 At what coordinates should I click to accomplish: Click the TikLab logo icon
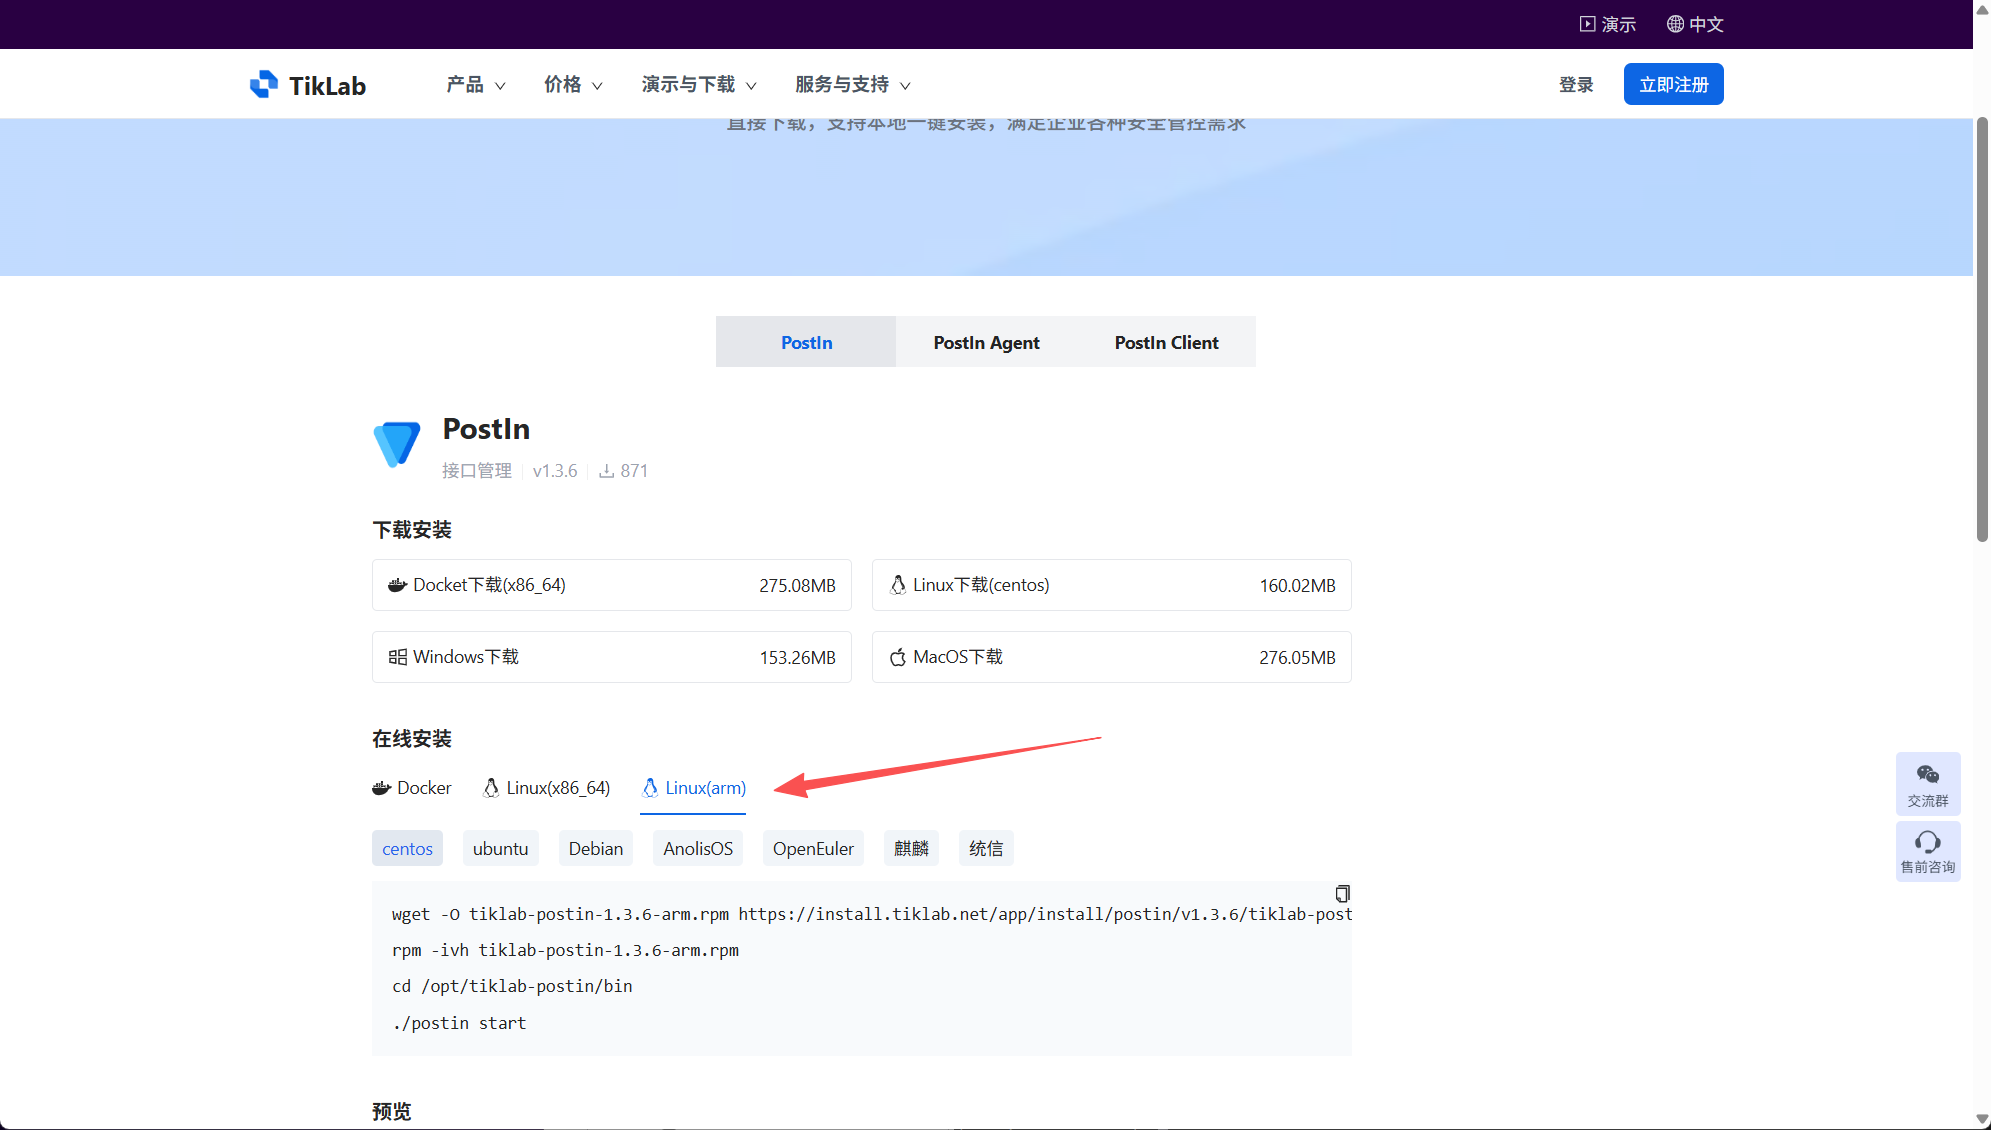point(264,84)
